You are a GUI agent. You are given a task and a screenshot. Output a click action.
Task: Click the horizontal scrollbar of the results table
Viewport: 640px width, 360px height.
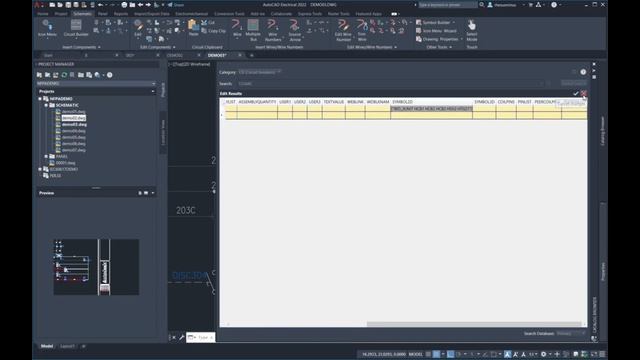point(474,324)
